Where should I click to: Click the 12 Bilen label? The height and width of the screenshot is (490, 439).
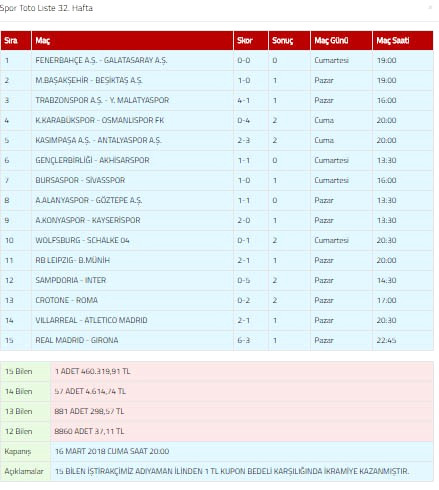pyautogui.click(x=19, y=431)
